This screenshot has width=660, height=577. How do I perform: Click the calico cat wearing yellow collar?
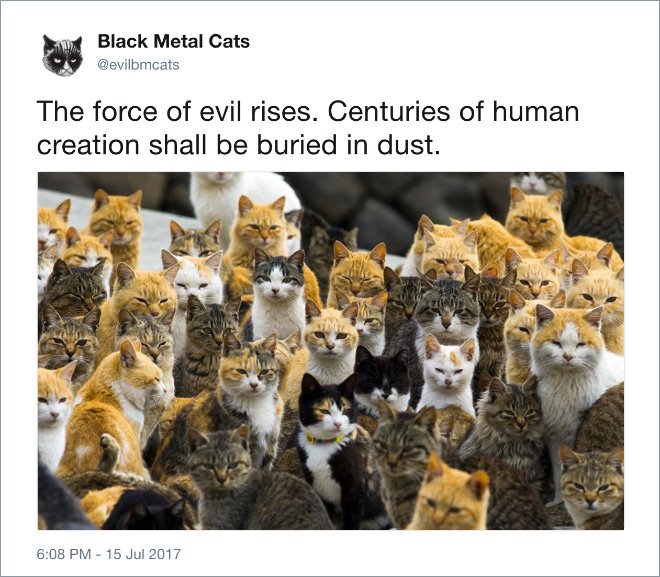coord(328,438)
